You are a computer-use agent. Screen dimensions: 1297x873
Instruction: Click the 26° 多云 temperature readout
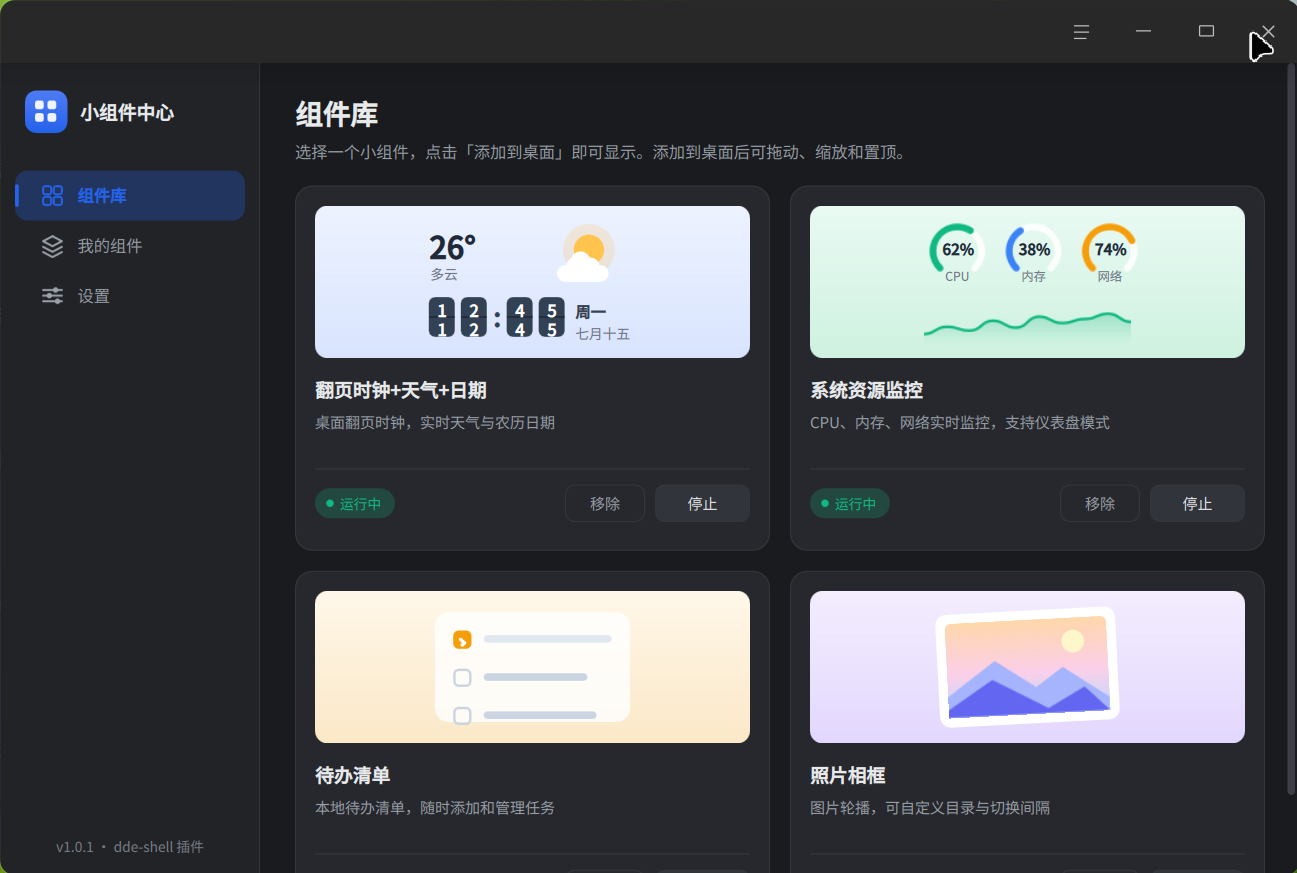pyautogui.click(x=452, y=256)
